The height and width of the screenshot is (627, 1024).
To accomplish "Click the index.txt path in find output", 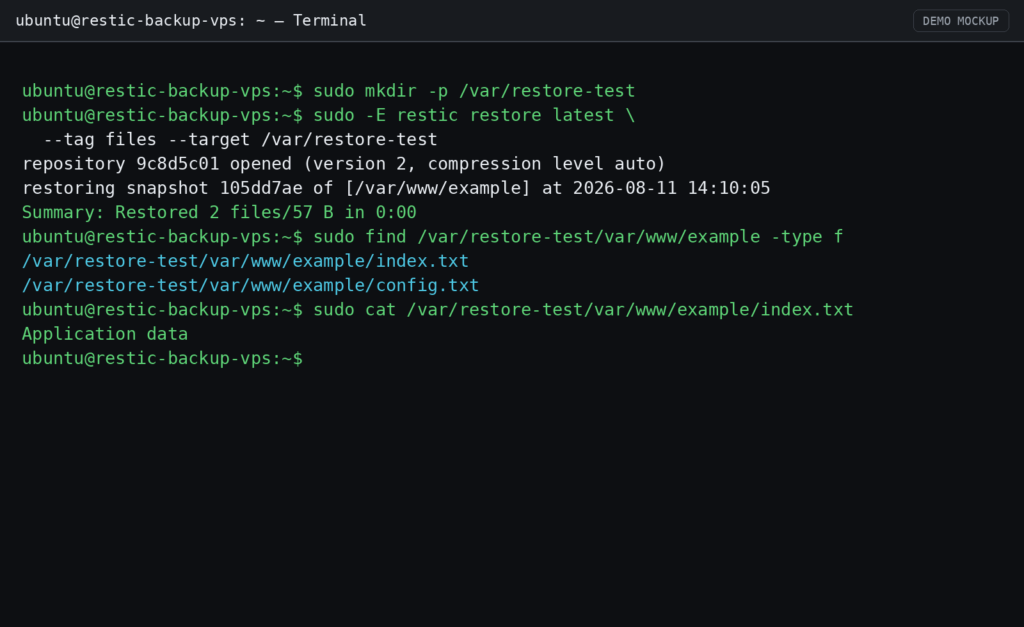I will click(x=245, y=261).
